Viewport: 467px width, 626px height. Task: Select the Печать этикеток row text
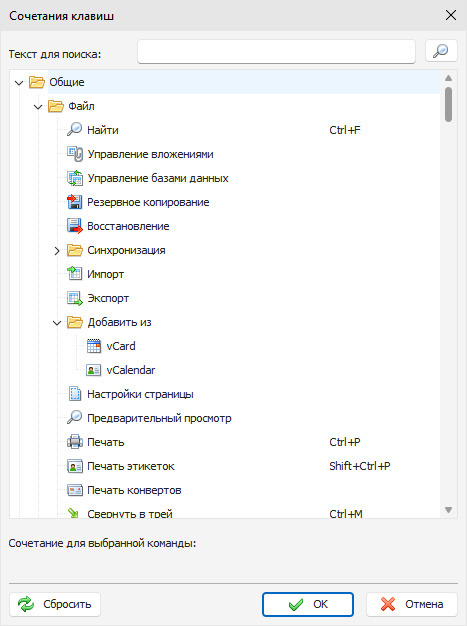click(131, 466)
